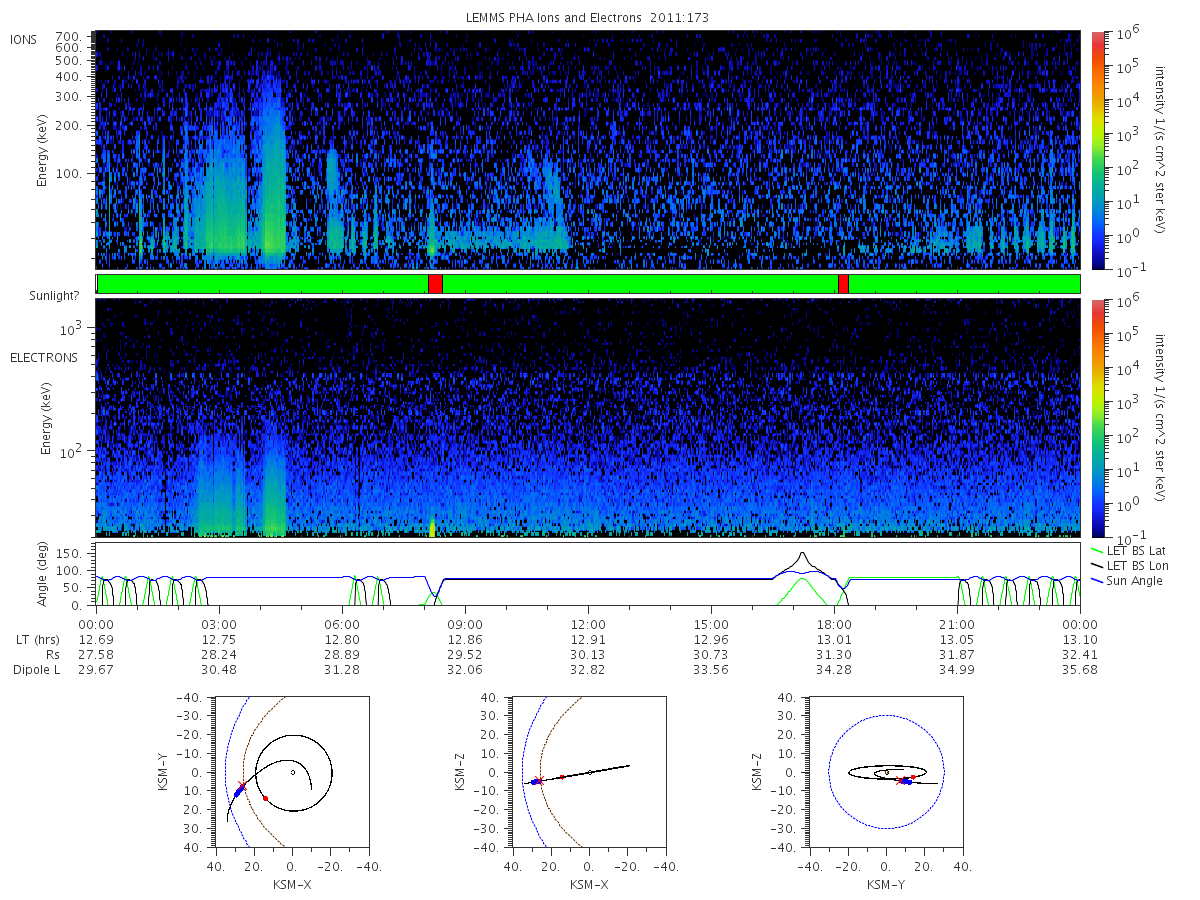1200x900 pixels.
Task: Click the 21:00 time axis label
Action: (x=957, y=625)
